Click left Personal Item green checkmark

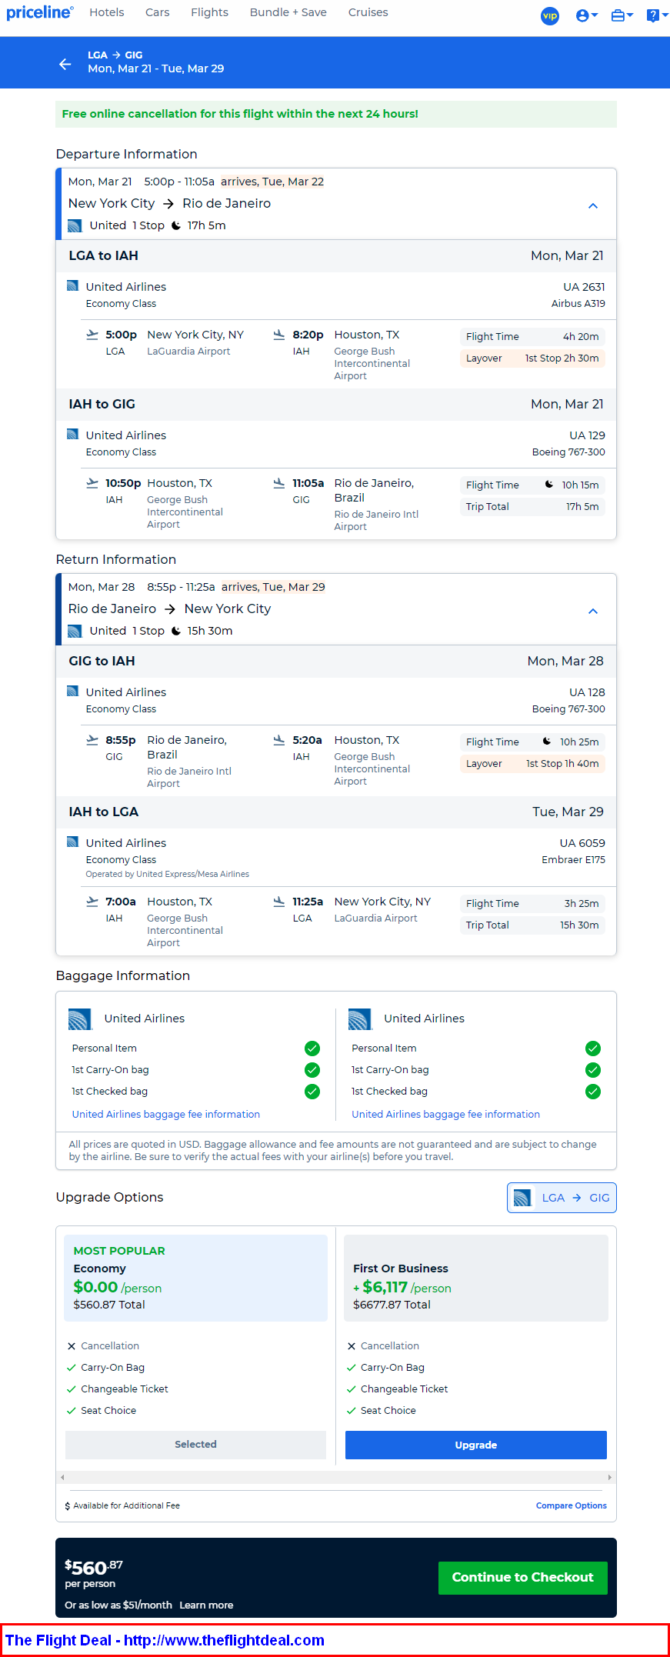click(312, 1048)
